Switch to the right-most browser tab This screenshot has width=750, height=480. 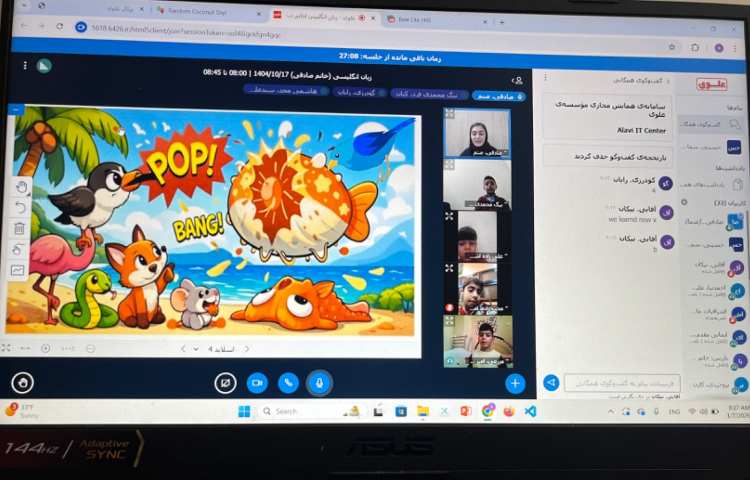point(437,20)
